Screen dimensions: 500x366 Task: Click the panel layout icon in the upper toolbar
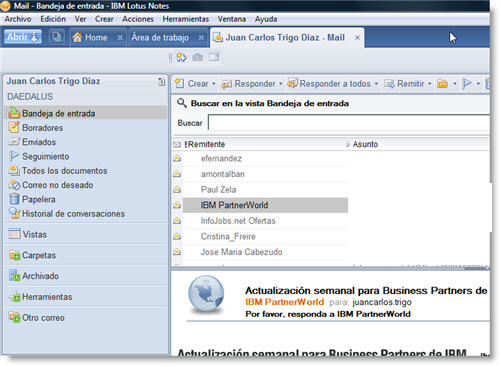214,57
